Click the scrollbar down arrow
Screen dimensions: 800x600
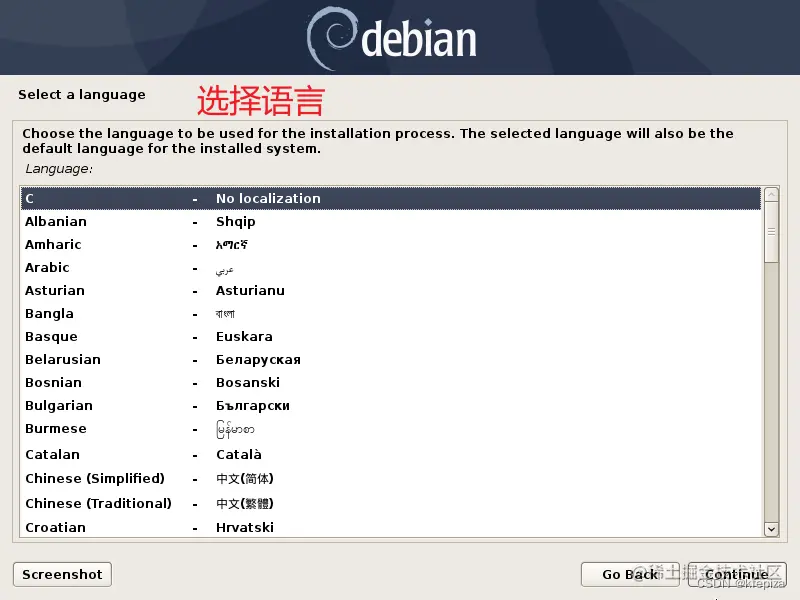pyautogui.click(x=771, y=529)
